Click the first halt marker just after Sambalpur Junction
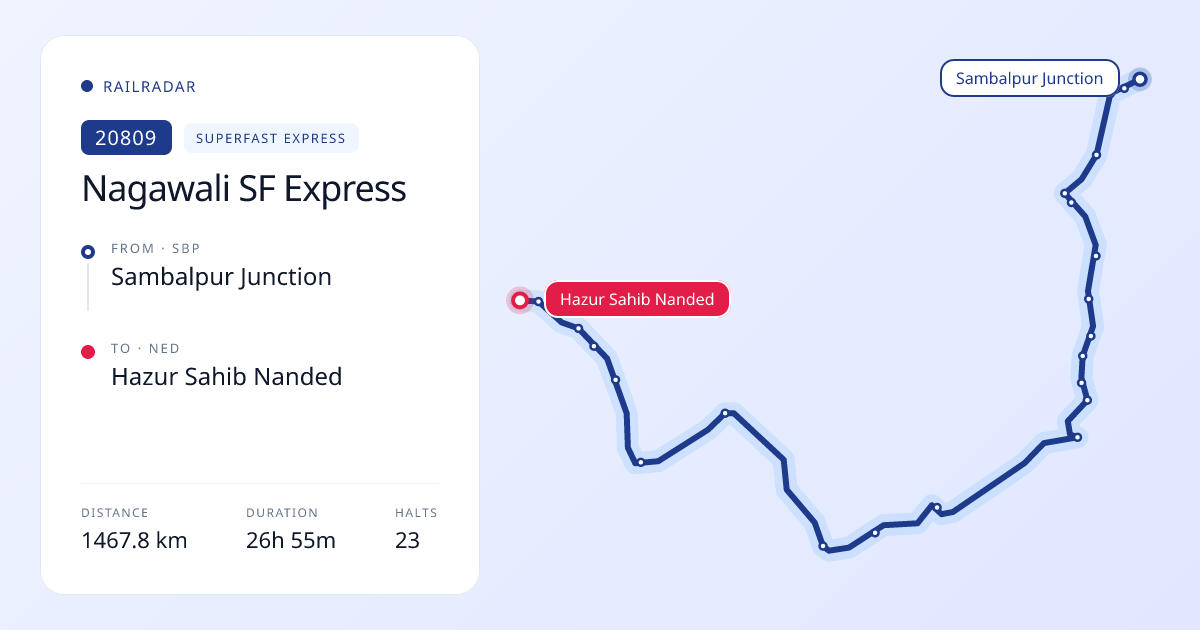 point(1124,88)
